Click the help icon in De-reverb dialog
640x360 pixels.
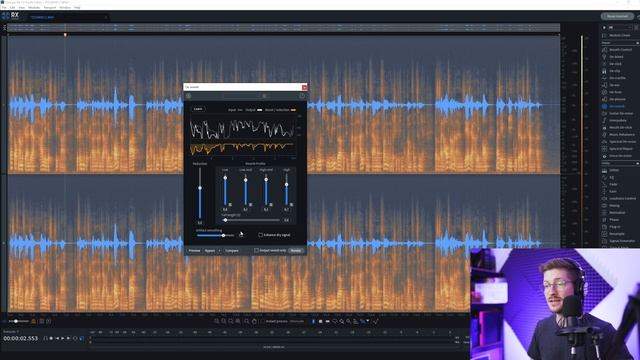coord(302,96)
